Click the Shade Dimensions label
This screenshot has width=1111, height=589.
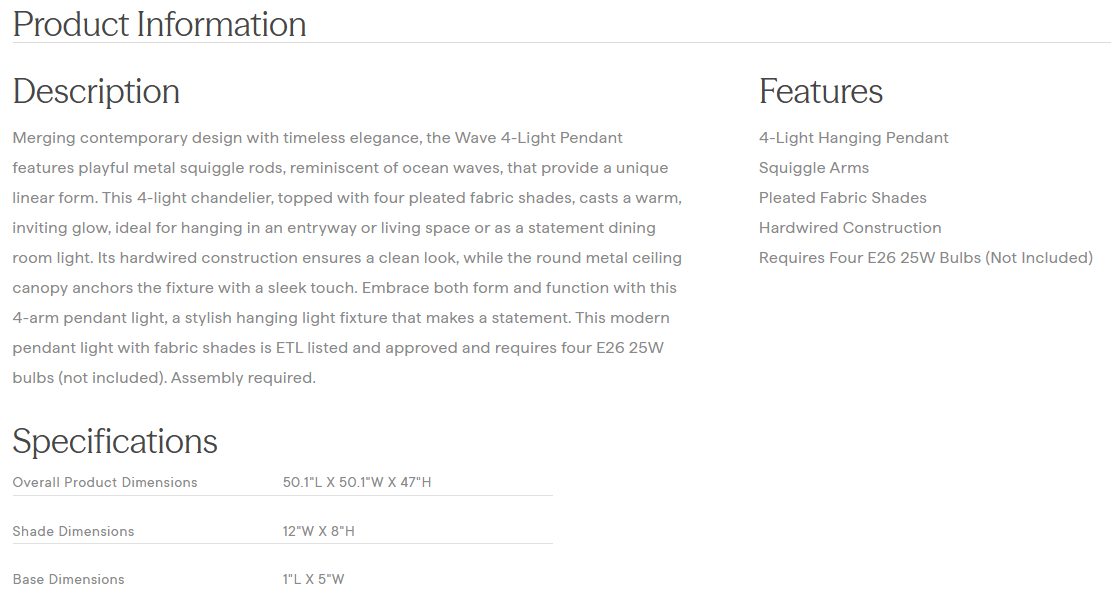point(73,531)
